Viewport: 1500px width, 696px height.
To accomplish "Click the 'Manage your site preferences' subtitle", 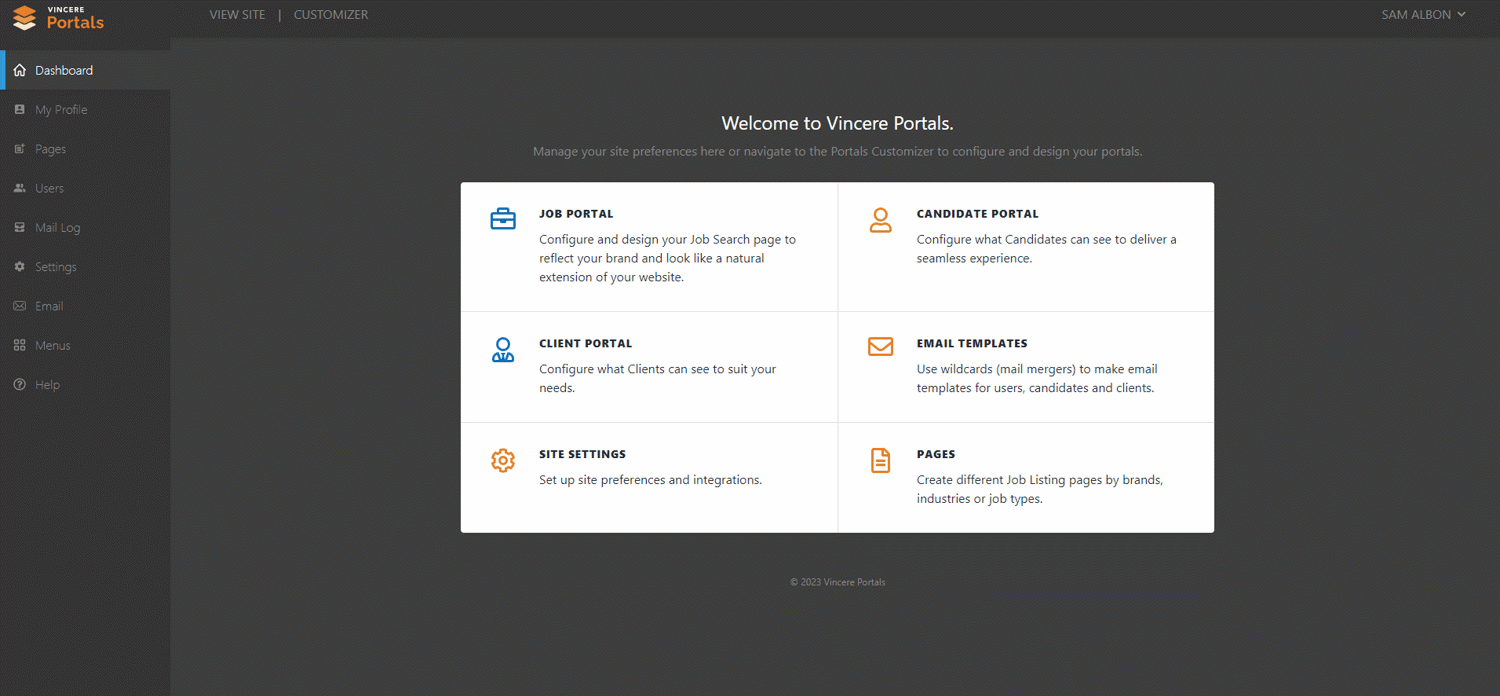I will point(837,152).
